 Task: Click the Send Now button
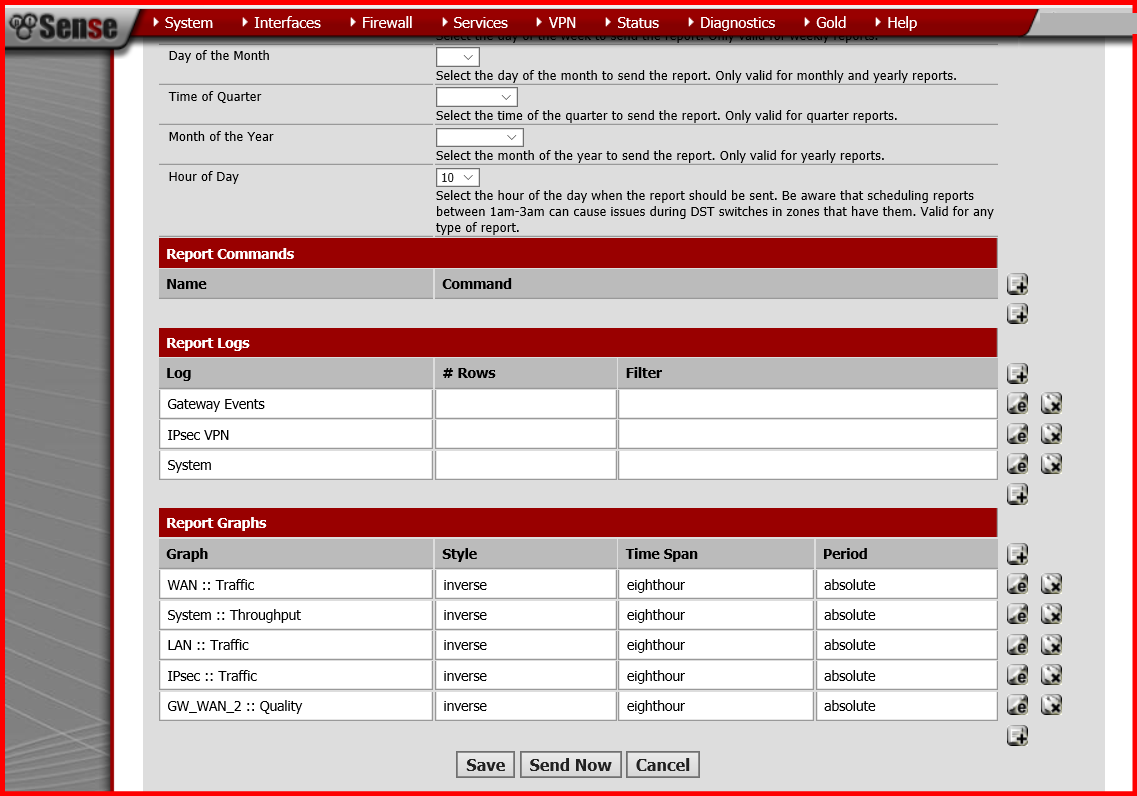(x=571, y=765)
